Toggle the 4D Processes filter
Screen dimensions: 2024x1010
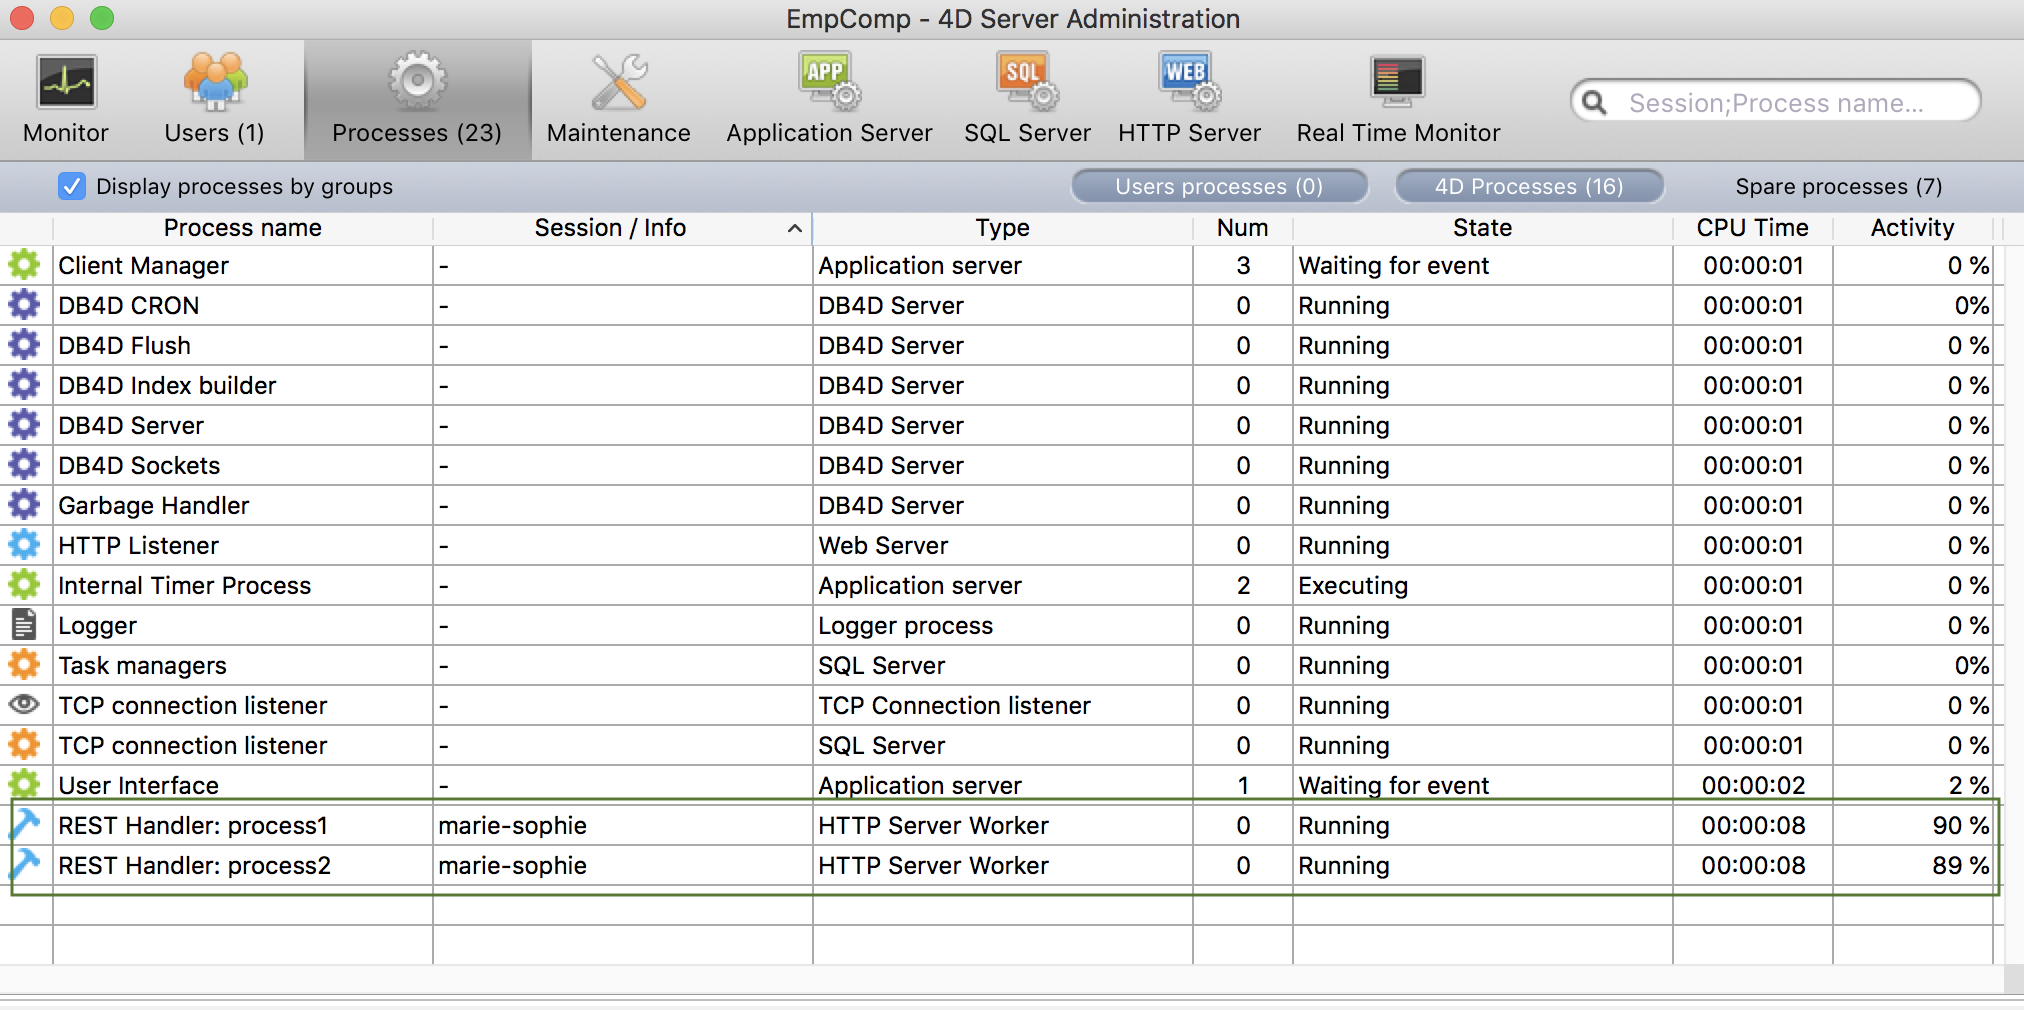coord(1528,187)
